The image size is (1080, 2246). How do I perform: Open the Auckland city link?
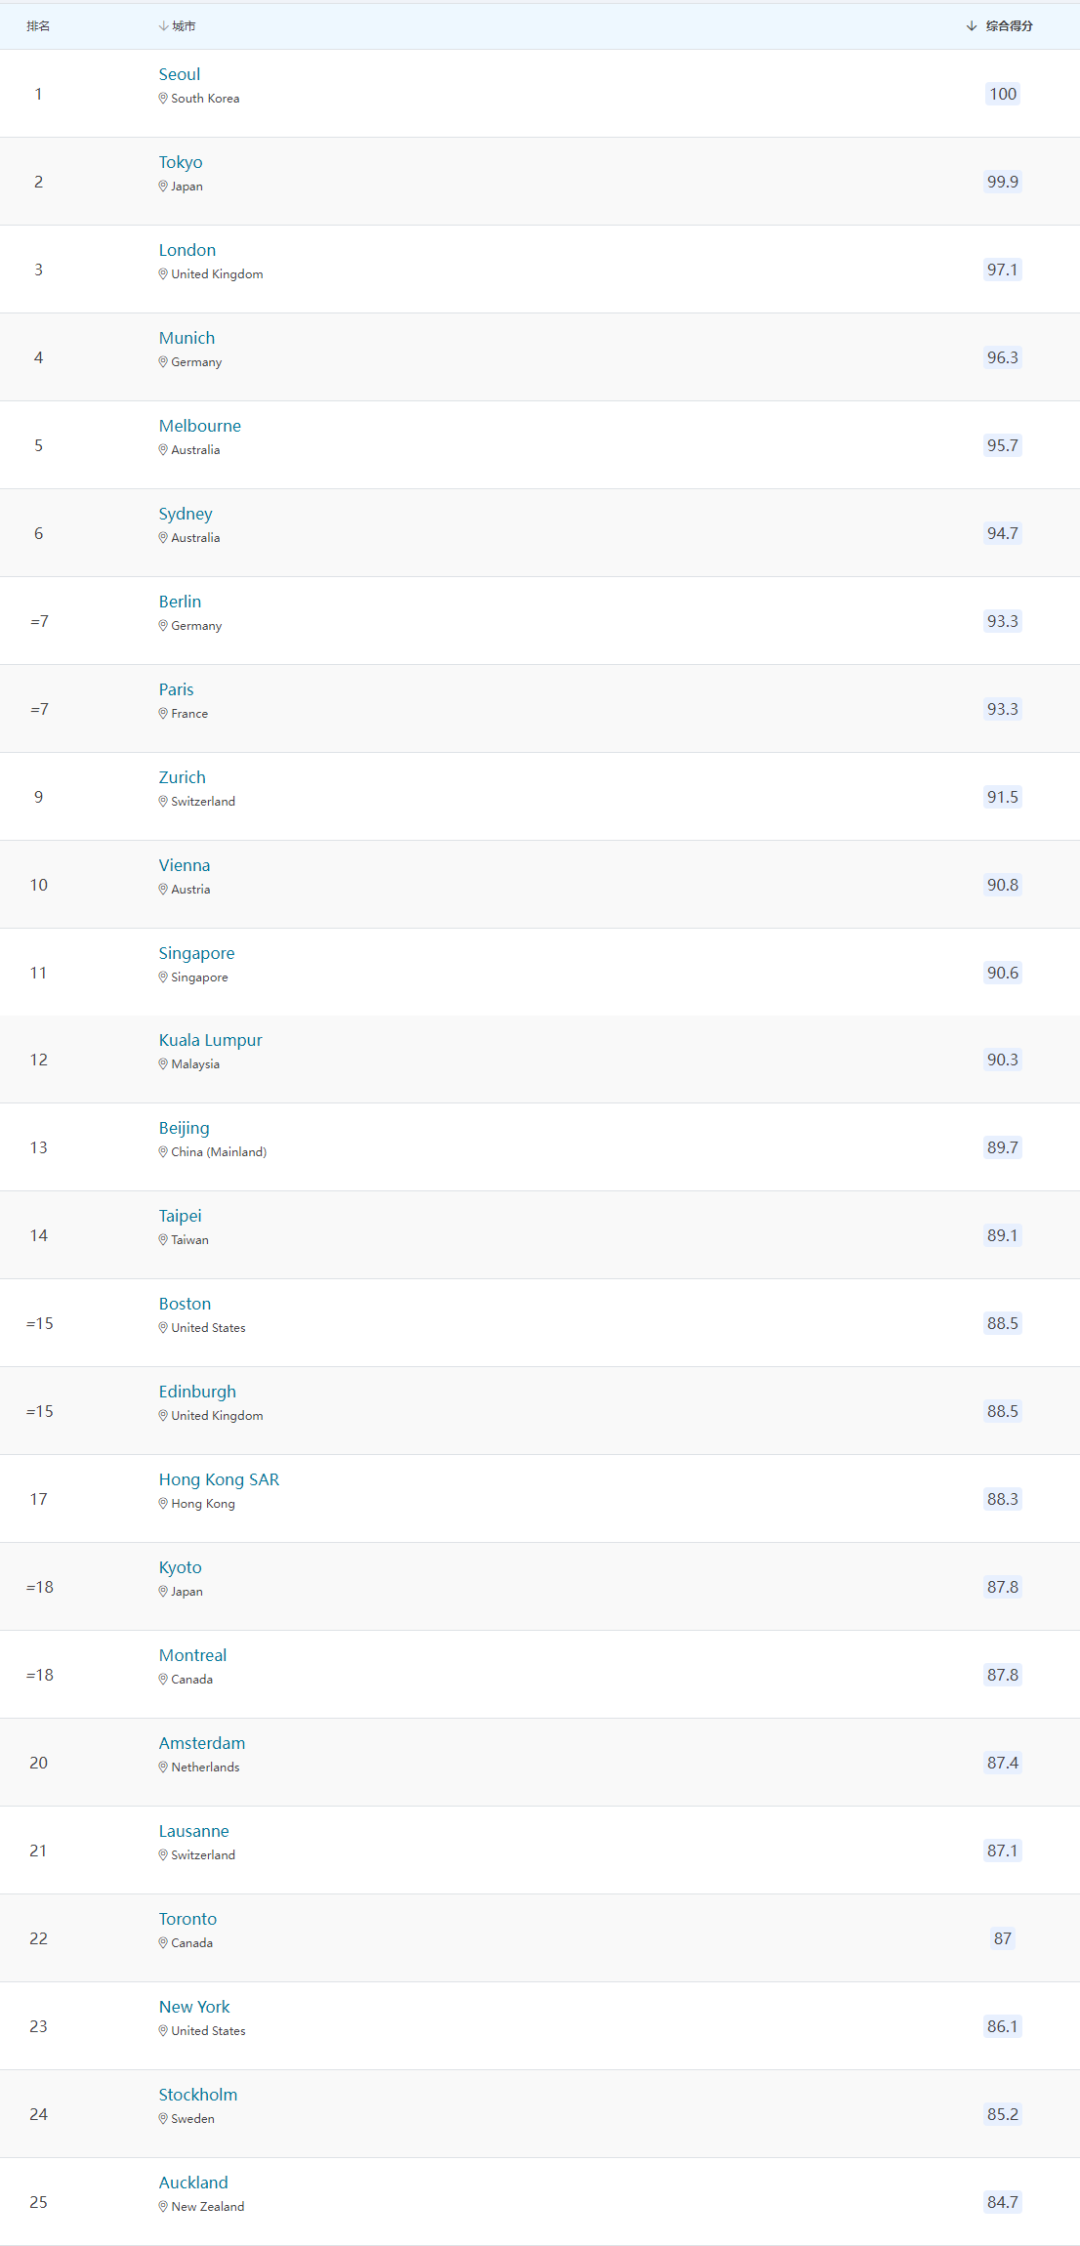pos(194,2182)
